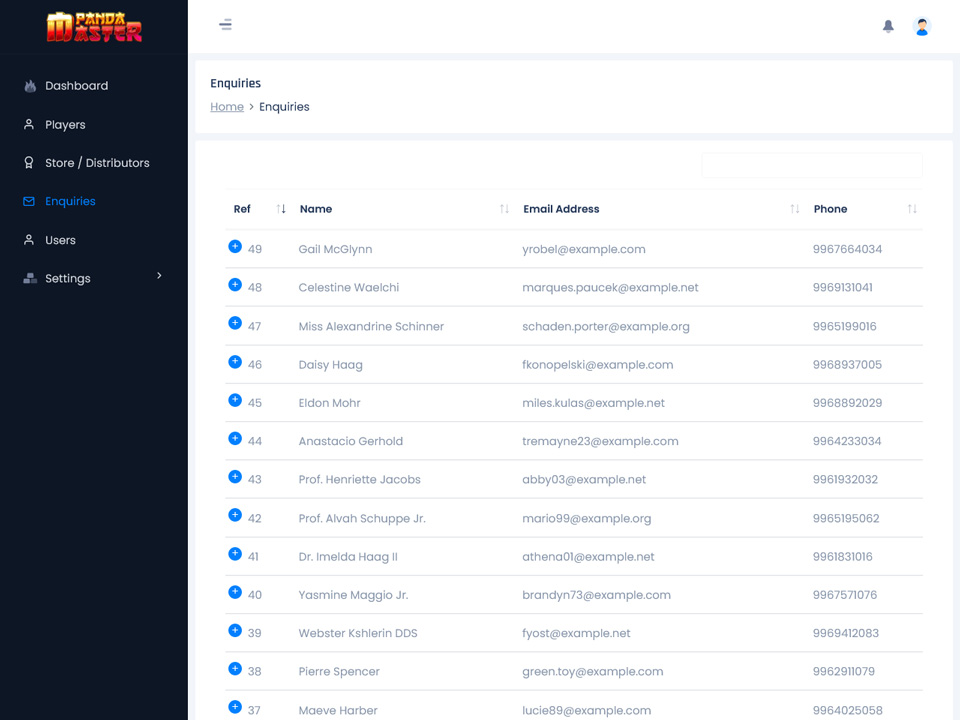Expand row 49 for Gail McGlynn

(235, 247)
